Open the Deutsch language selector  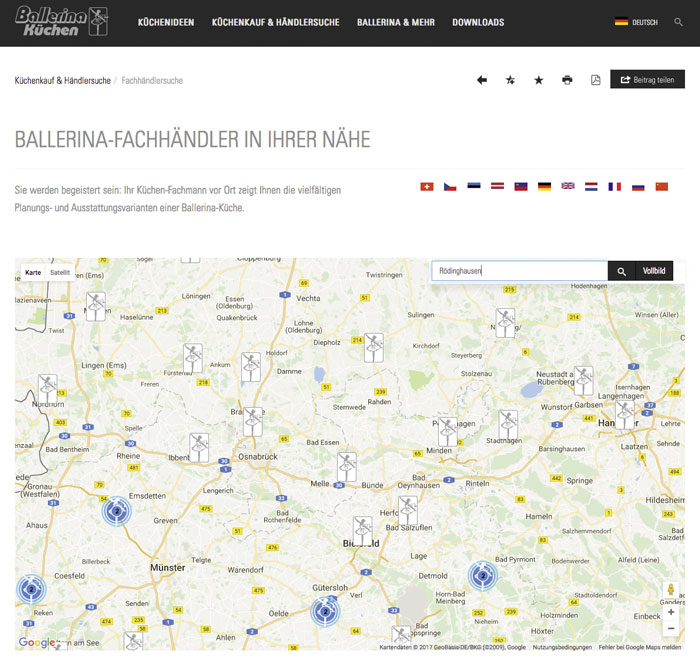(x=636, y=22)
